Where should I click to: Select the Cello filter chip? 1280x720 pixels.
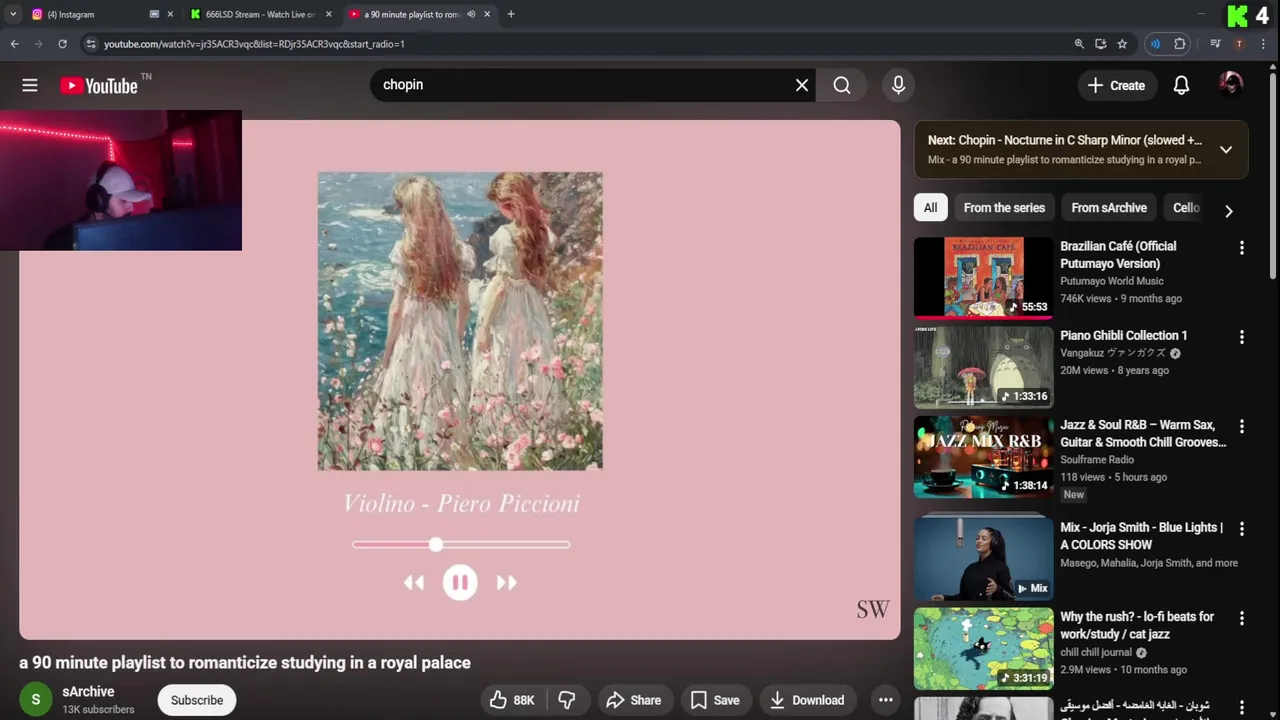click(1186, 208)
